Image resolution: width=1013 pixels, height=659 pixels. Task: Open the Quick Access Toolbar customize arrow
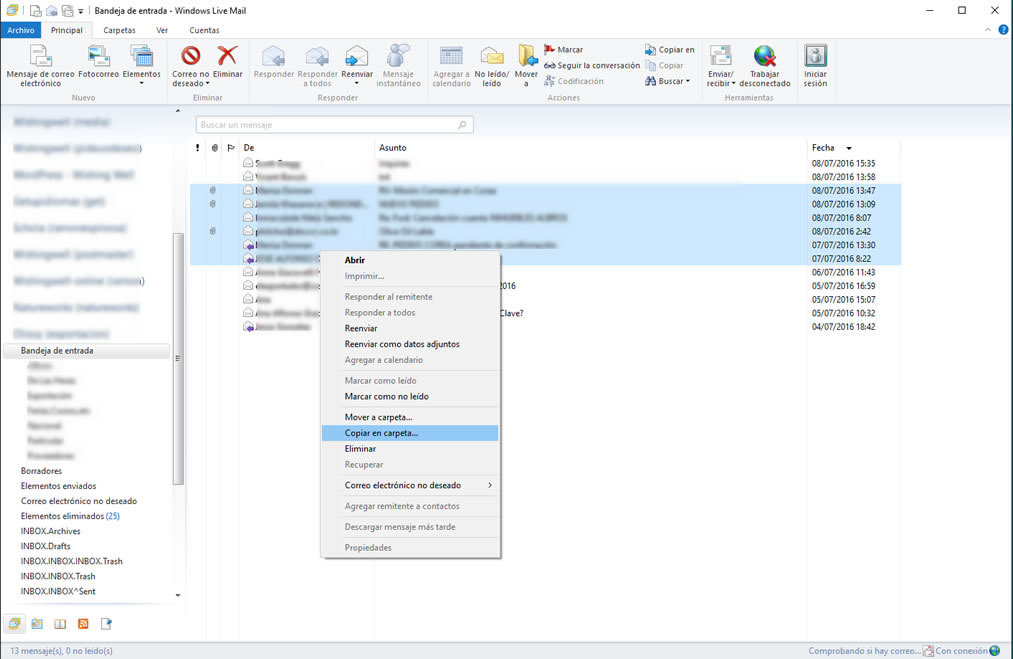pos(81,11)
